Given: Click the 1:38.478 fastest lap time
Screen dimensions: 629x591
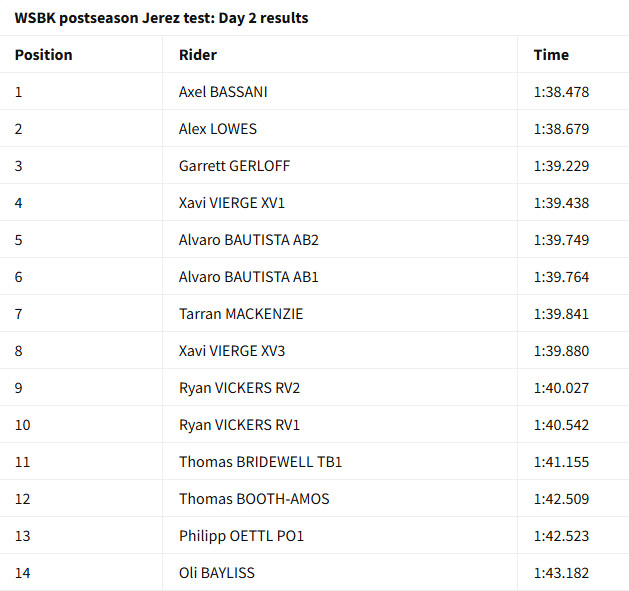Looking at the screenshot, I should pyautogui.click(x=561, y=92).
